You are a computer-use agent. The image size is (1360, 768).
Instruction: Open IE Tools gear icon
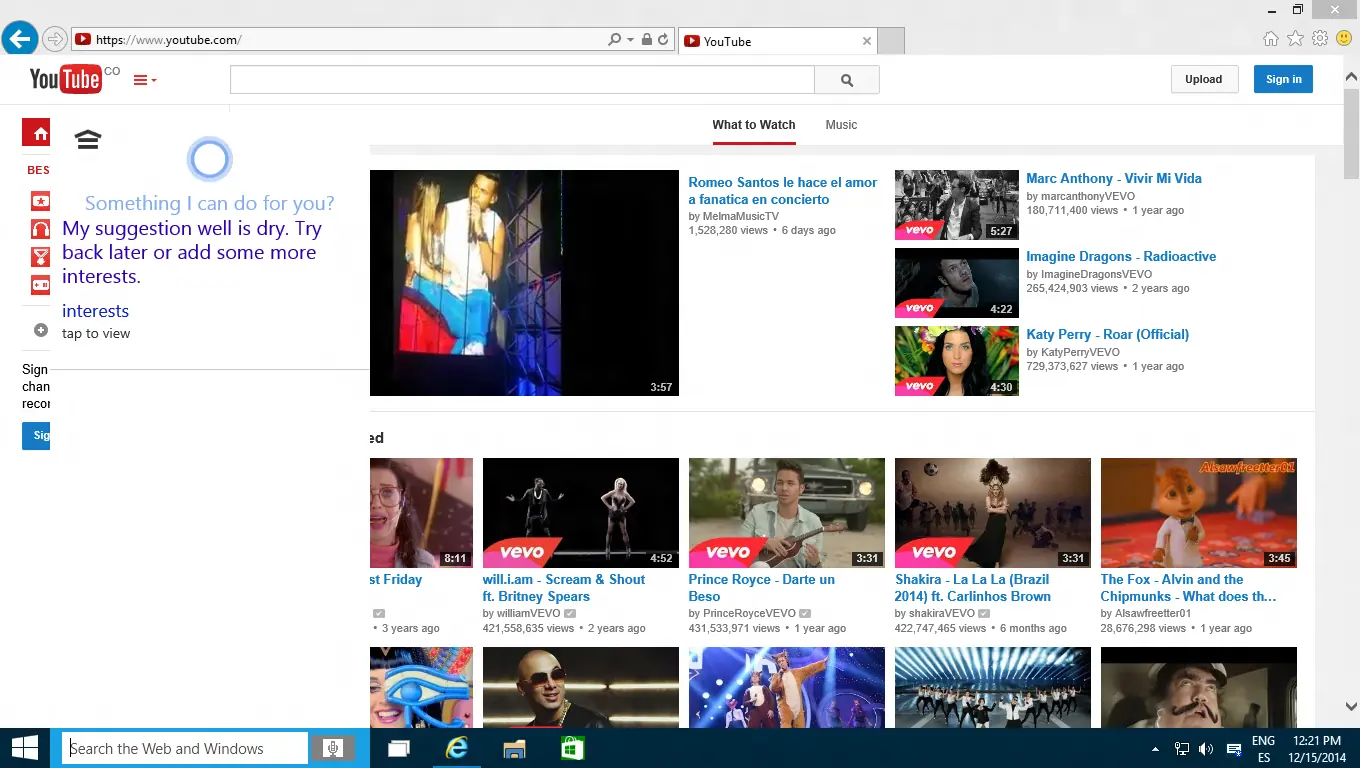click(1320, 38)
